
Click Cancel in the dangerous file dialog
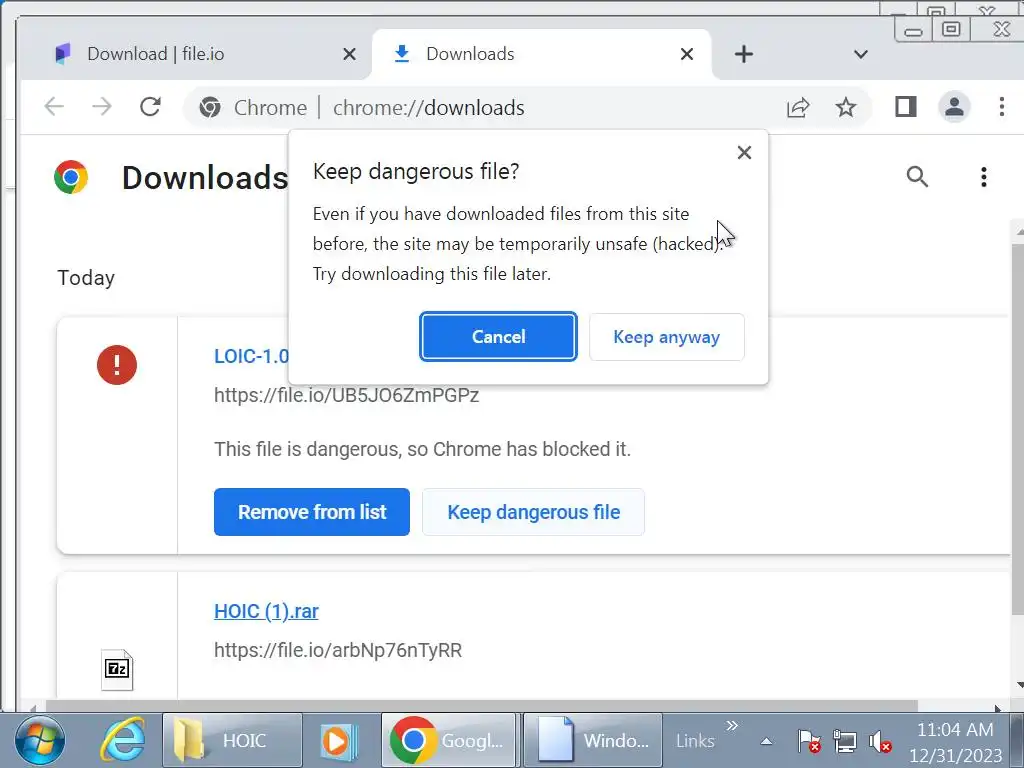[x=498, y=336]
